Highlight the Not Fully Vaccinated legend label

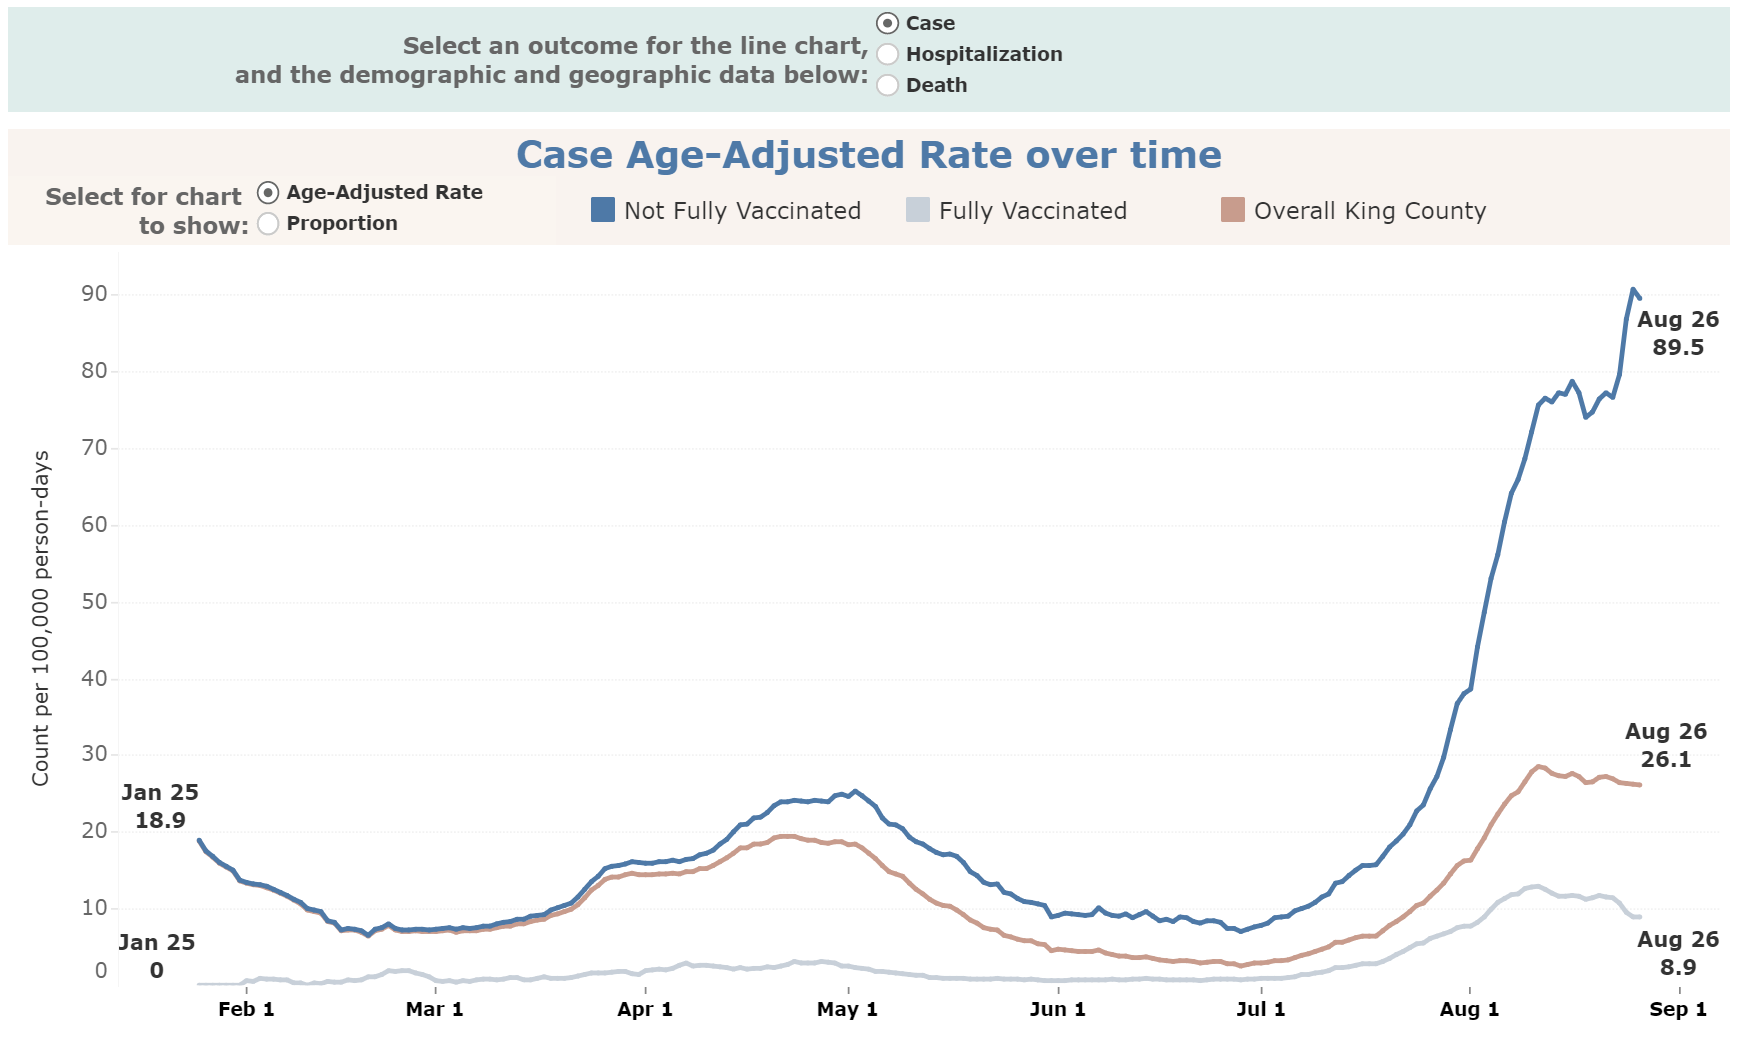coord(742,211)
